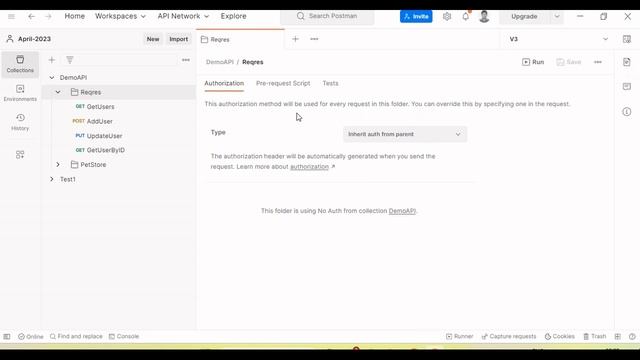This screenshot has height=360, width=640.
Task: Click the Search Postman field
Action: [327, 16]
